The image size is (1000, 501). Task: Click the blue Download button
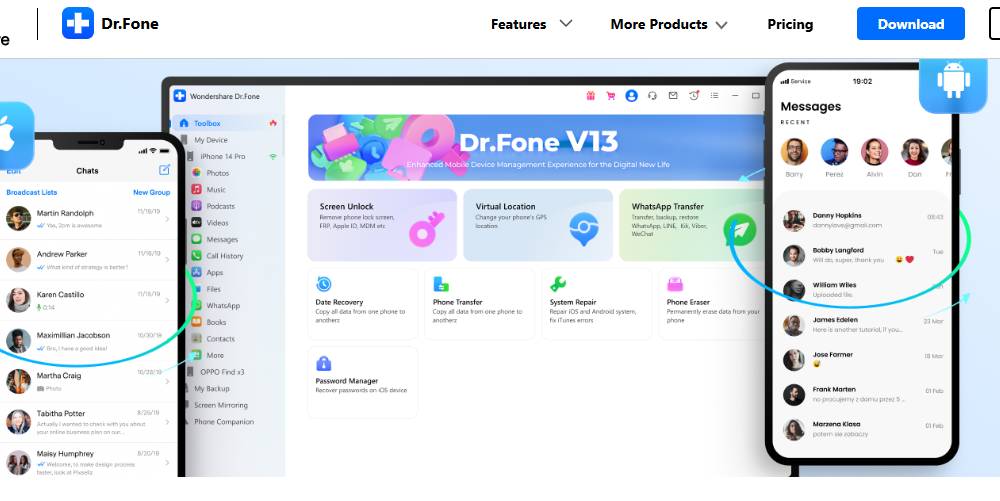point(910,24)
